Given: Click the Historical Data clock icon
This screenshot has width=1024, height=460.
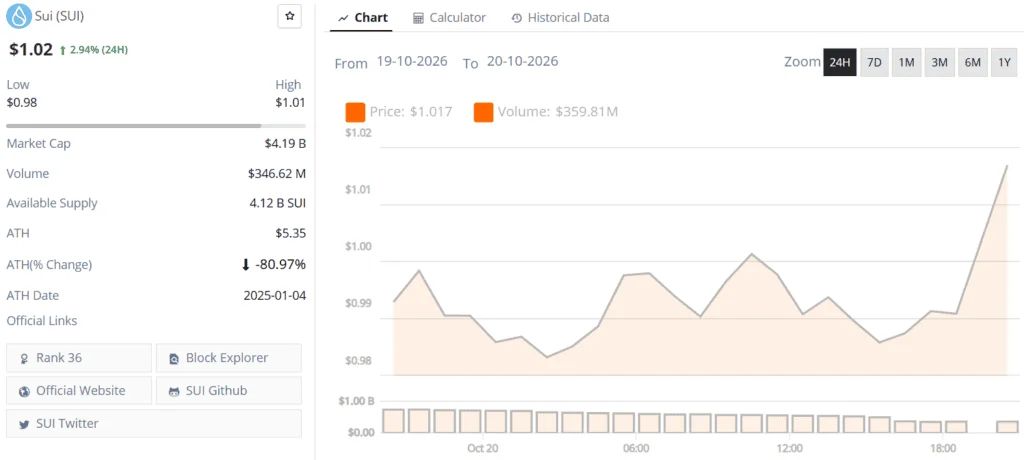Looking at the screenshot, I should [517, 18].
